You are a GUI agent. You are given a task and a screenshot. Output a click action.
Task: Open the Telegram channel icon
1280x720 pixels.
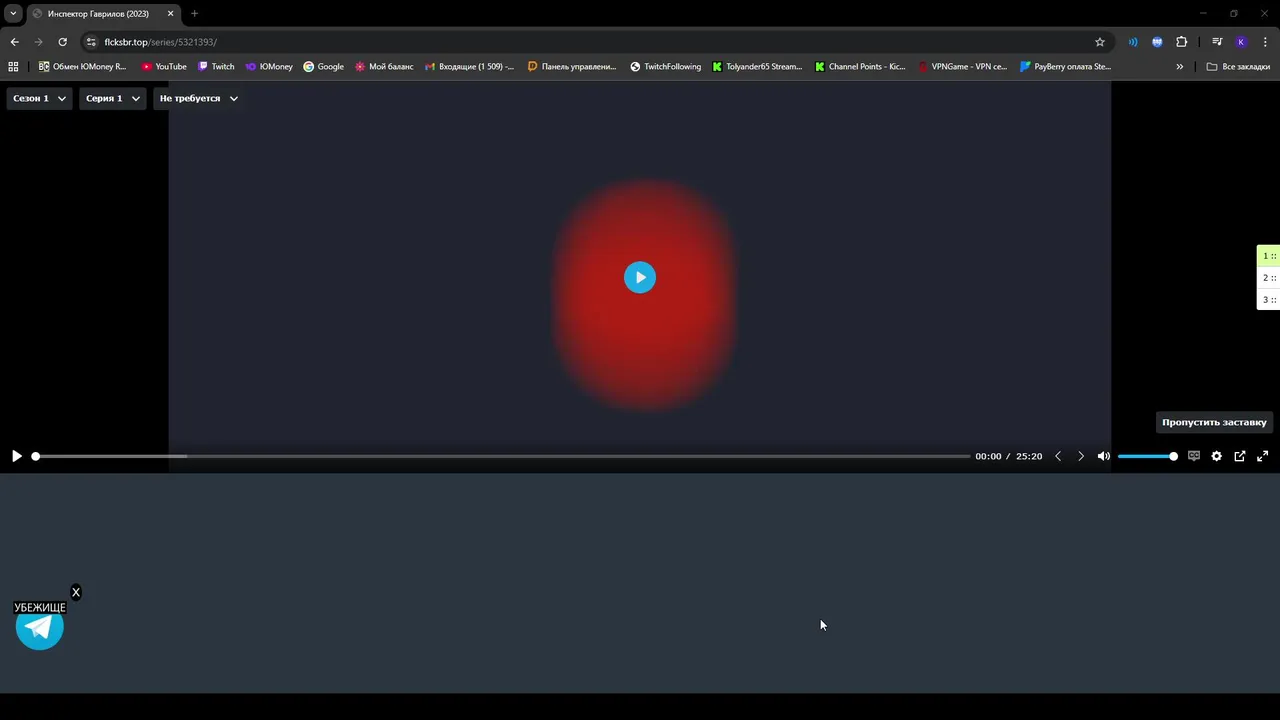[40, 627]
